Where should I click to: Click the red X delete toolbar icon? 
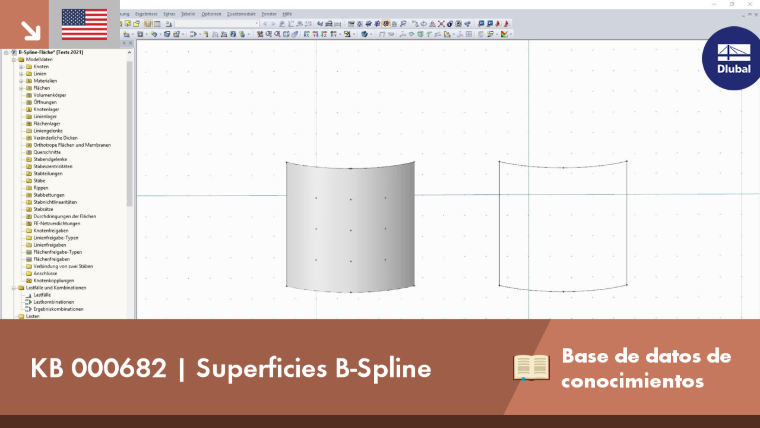pos(441,24)
